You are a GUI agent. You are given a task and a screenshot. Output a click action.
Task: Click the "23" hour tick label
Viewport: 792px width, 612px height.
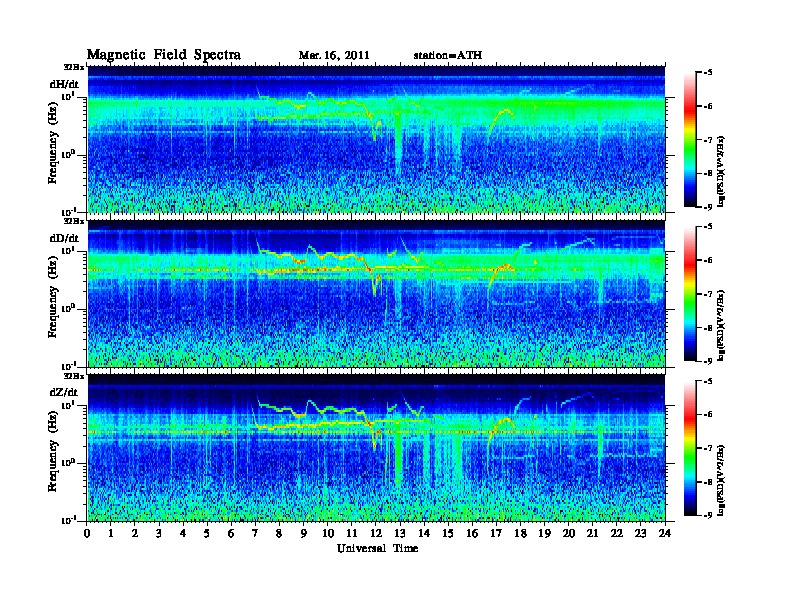(640, 533)
